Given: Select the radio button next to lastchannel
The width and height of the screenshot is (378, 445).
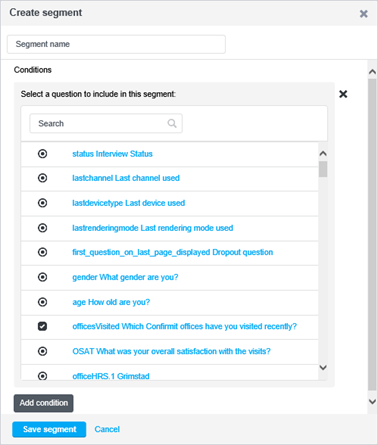Looking at the screenshot, I should click(42, 178).
